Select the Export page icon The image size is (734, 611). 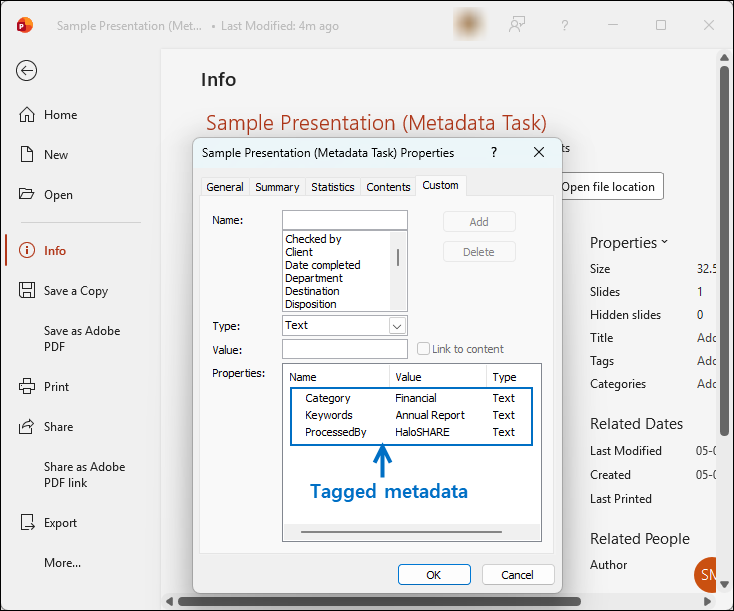pyautogui.click(x=27, y=523)
